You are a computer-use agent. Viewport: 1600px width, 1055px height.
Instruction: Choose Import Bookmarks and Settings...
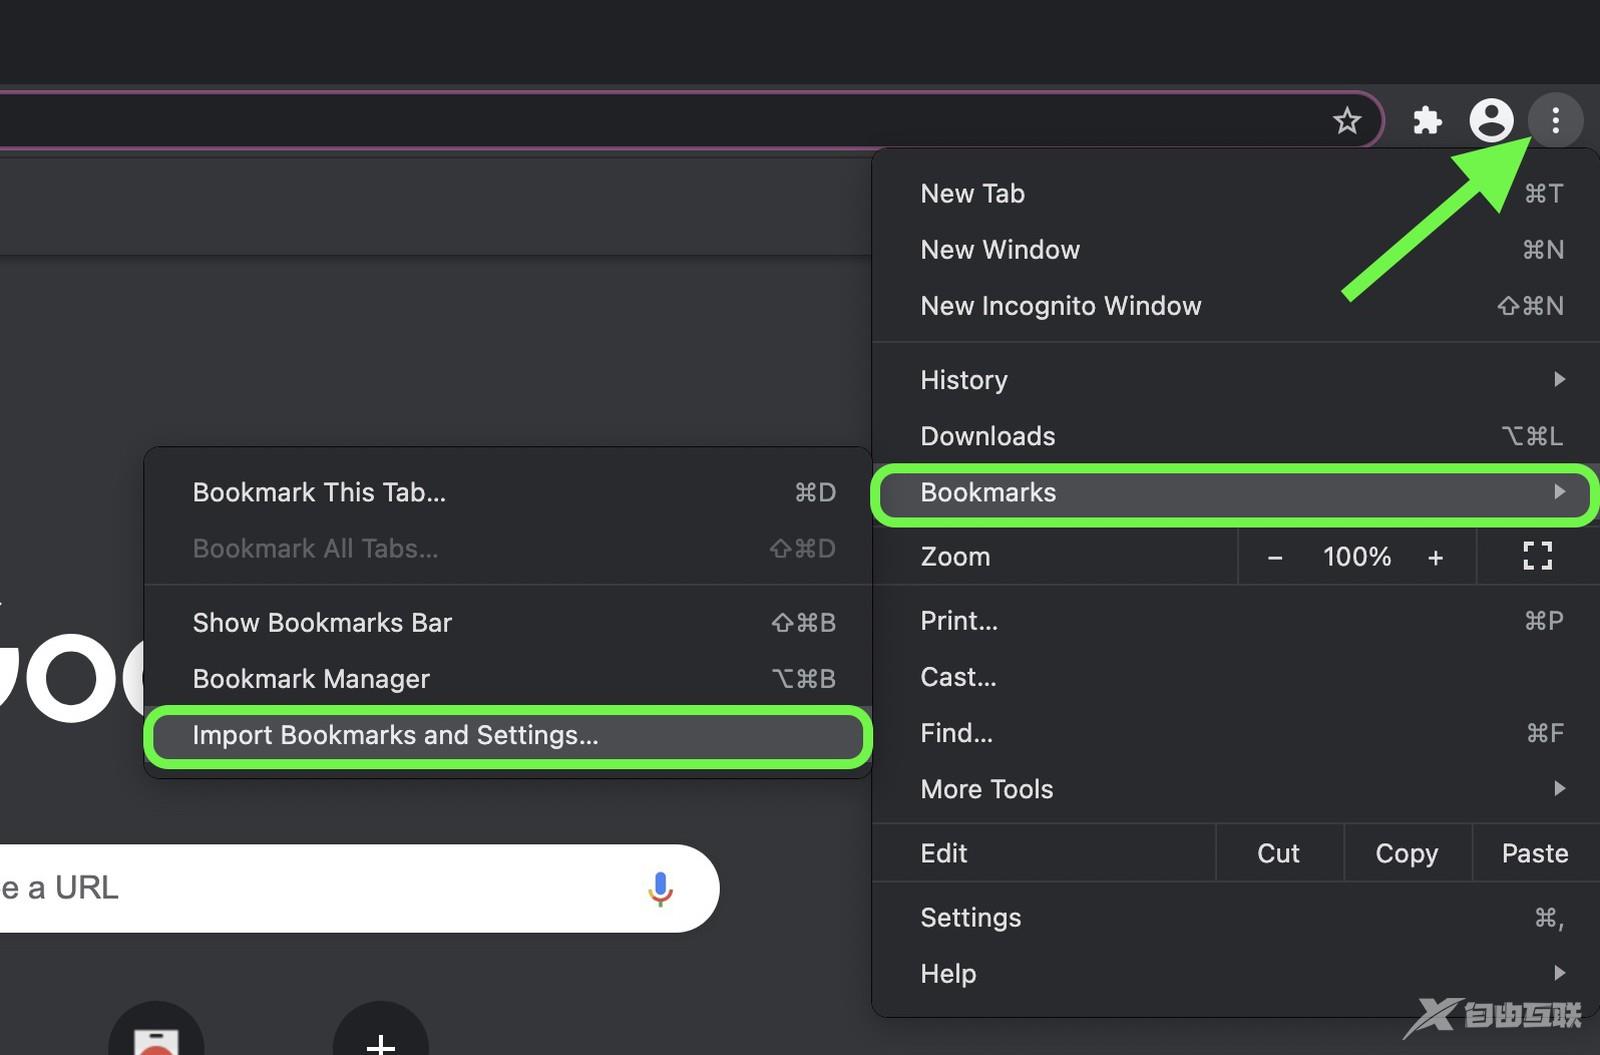coord(508,736)
